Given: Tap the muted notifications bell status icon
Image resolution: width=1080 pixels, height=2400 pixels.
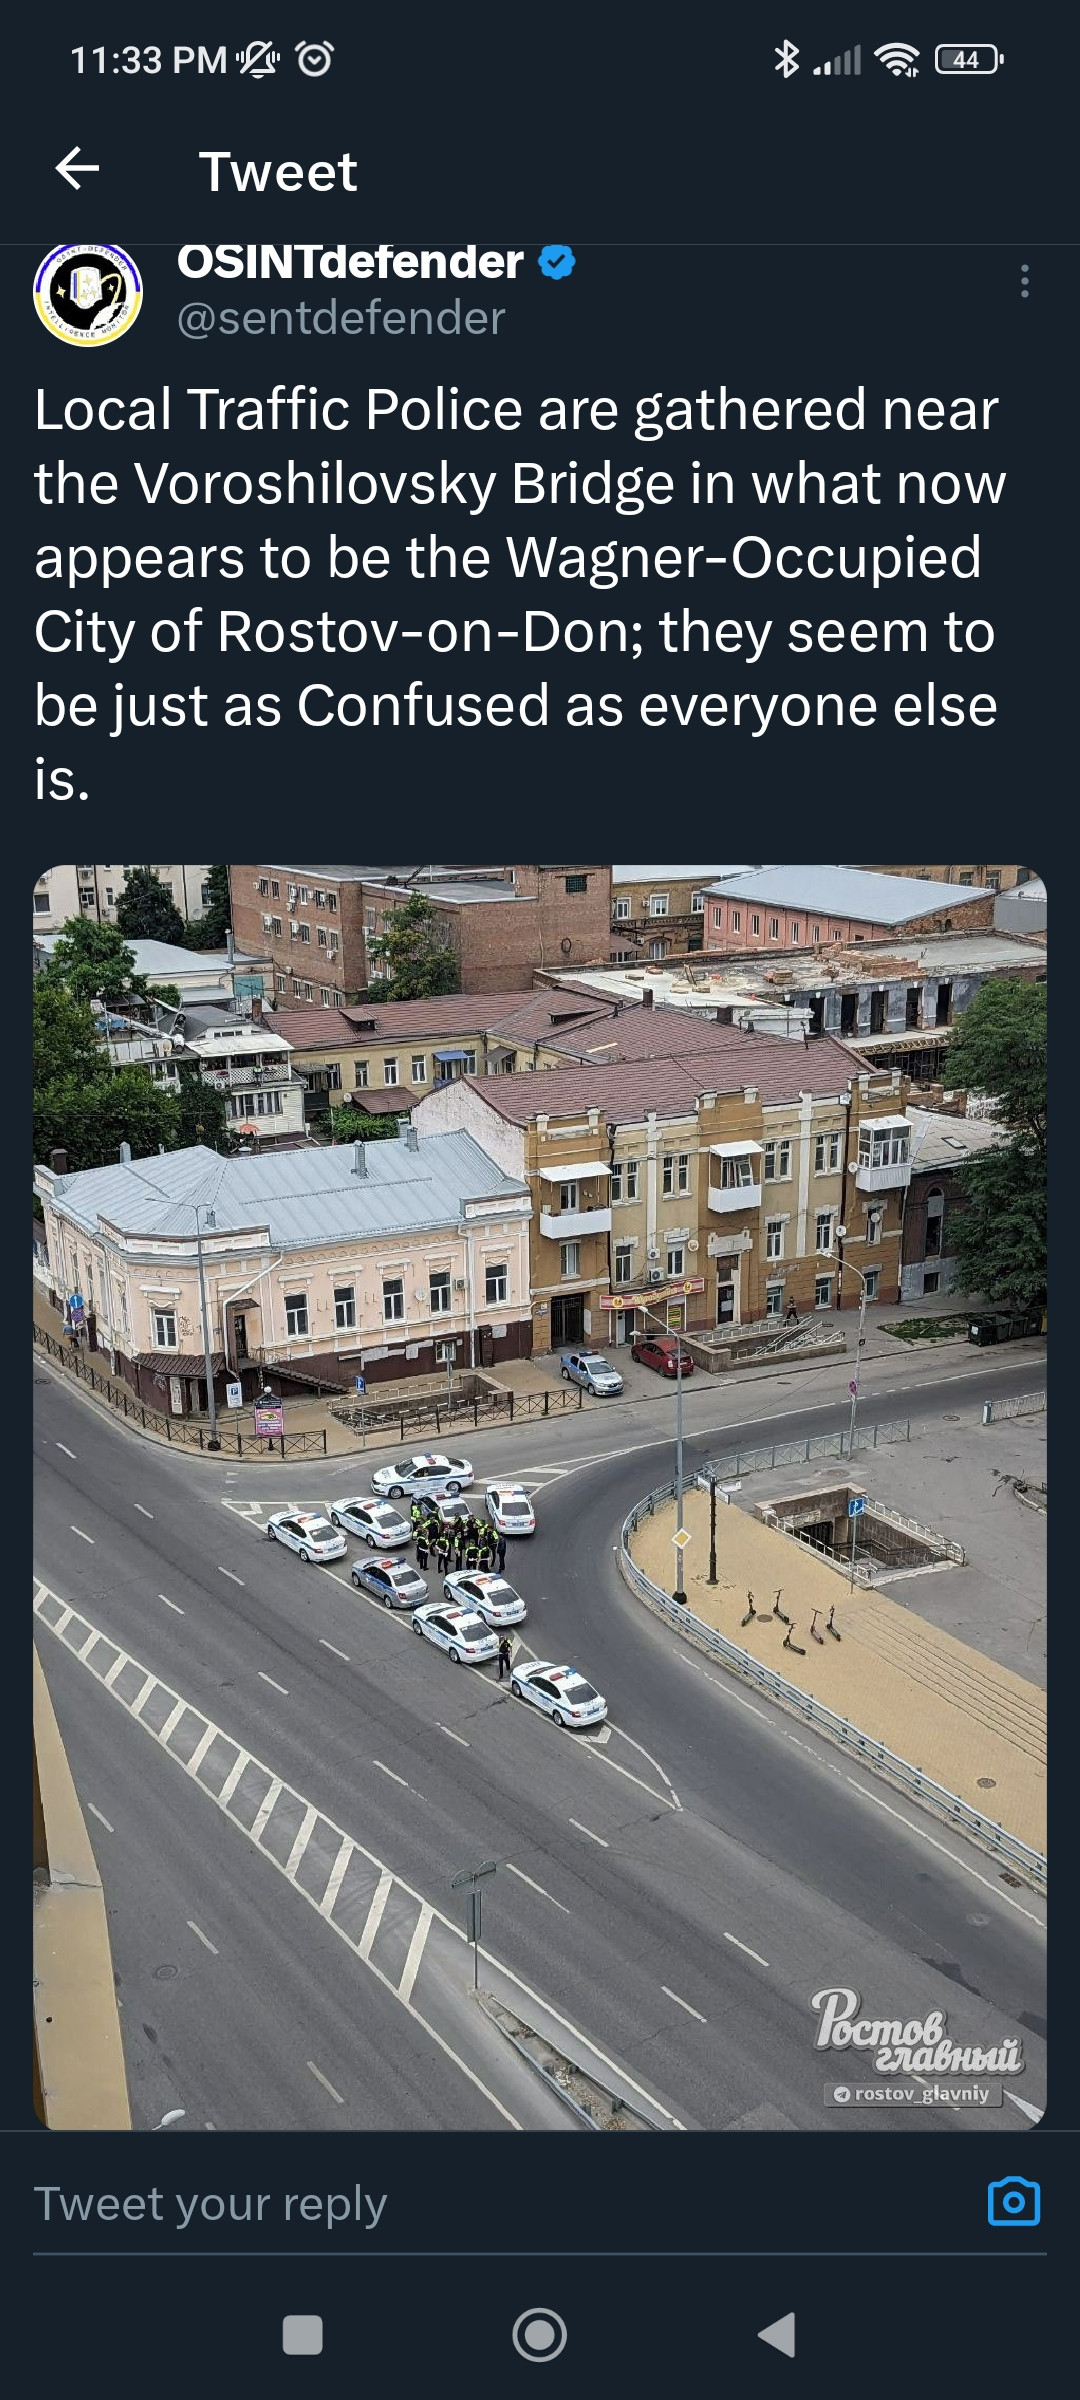Looking at the screenshot, I should pos(258,60).
